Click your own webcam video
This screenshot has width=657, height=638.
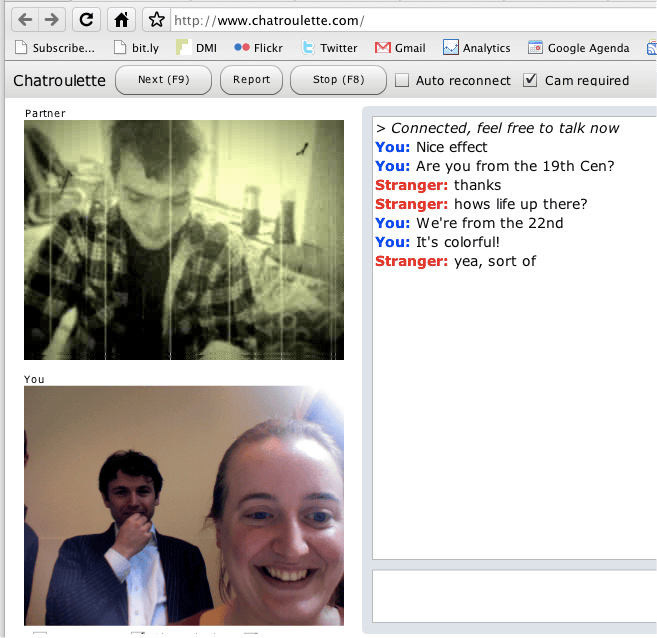[184, 506]
